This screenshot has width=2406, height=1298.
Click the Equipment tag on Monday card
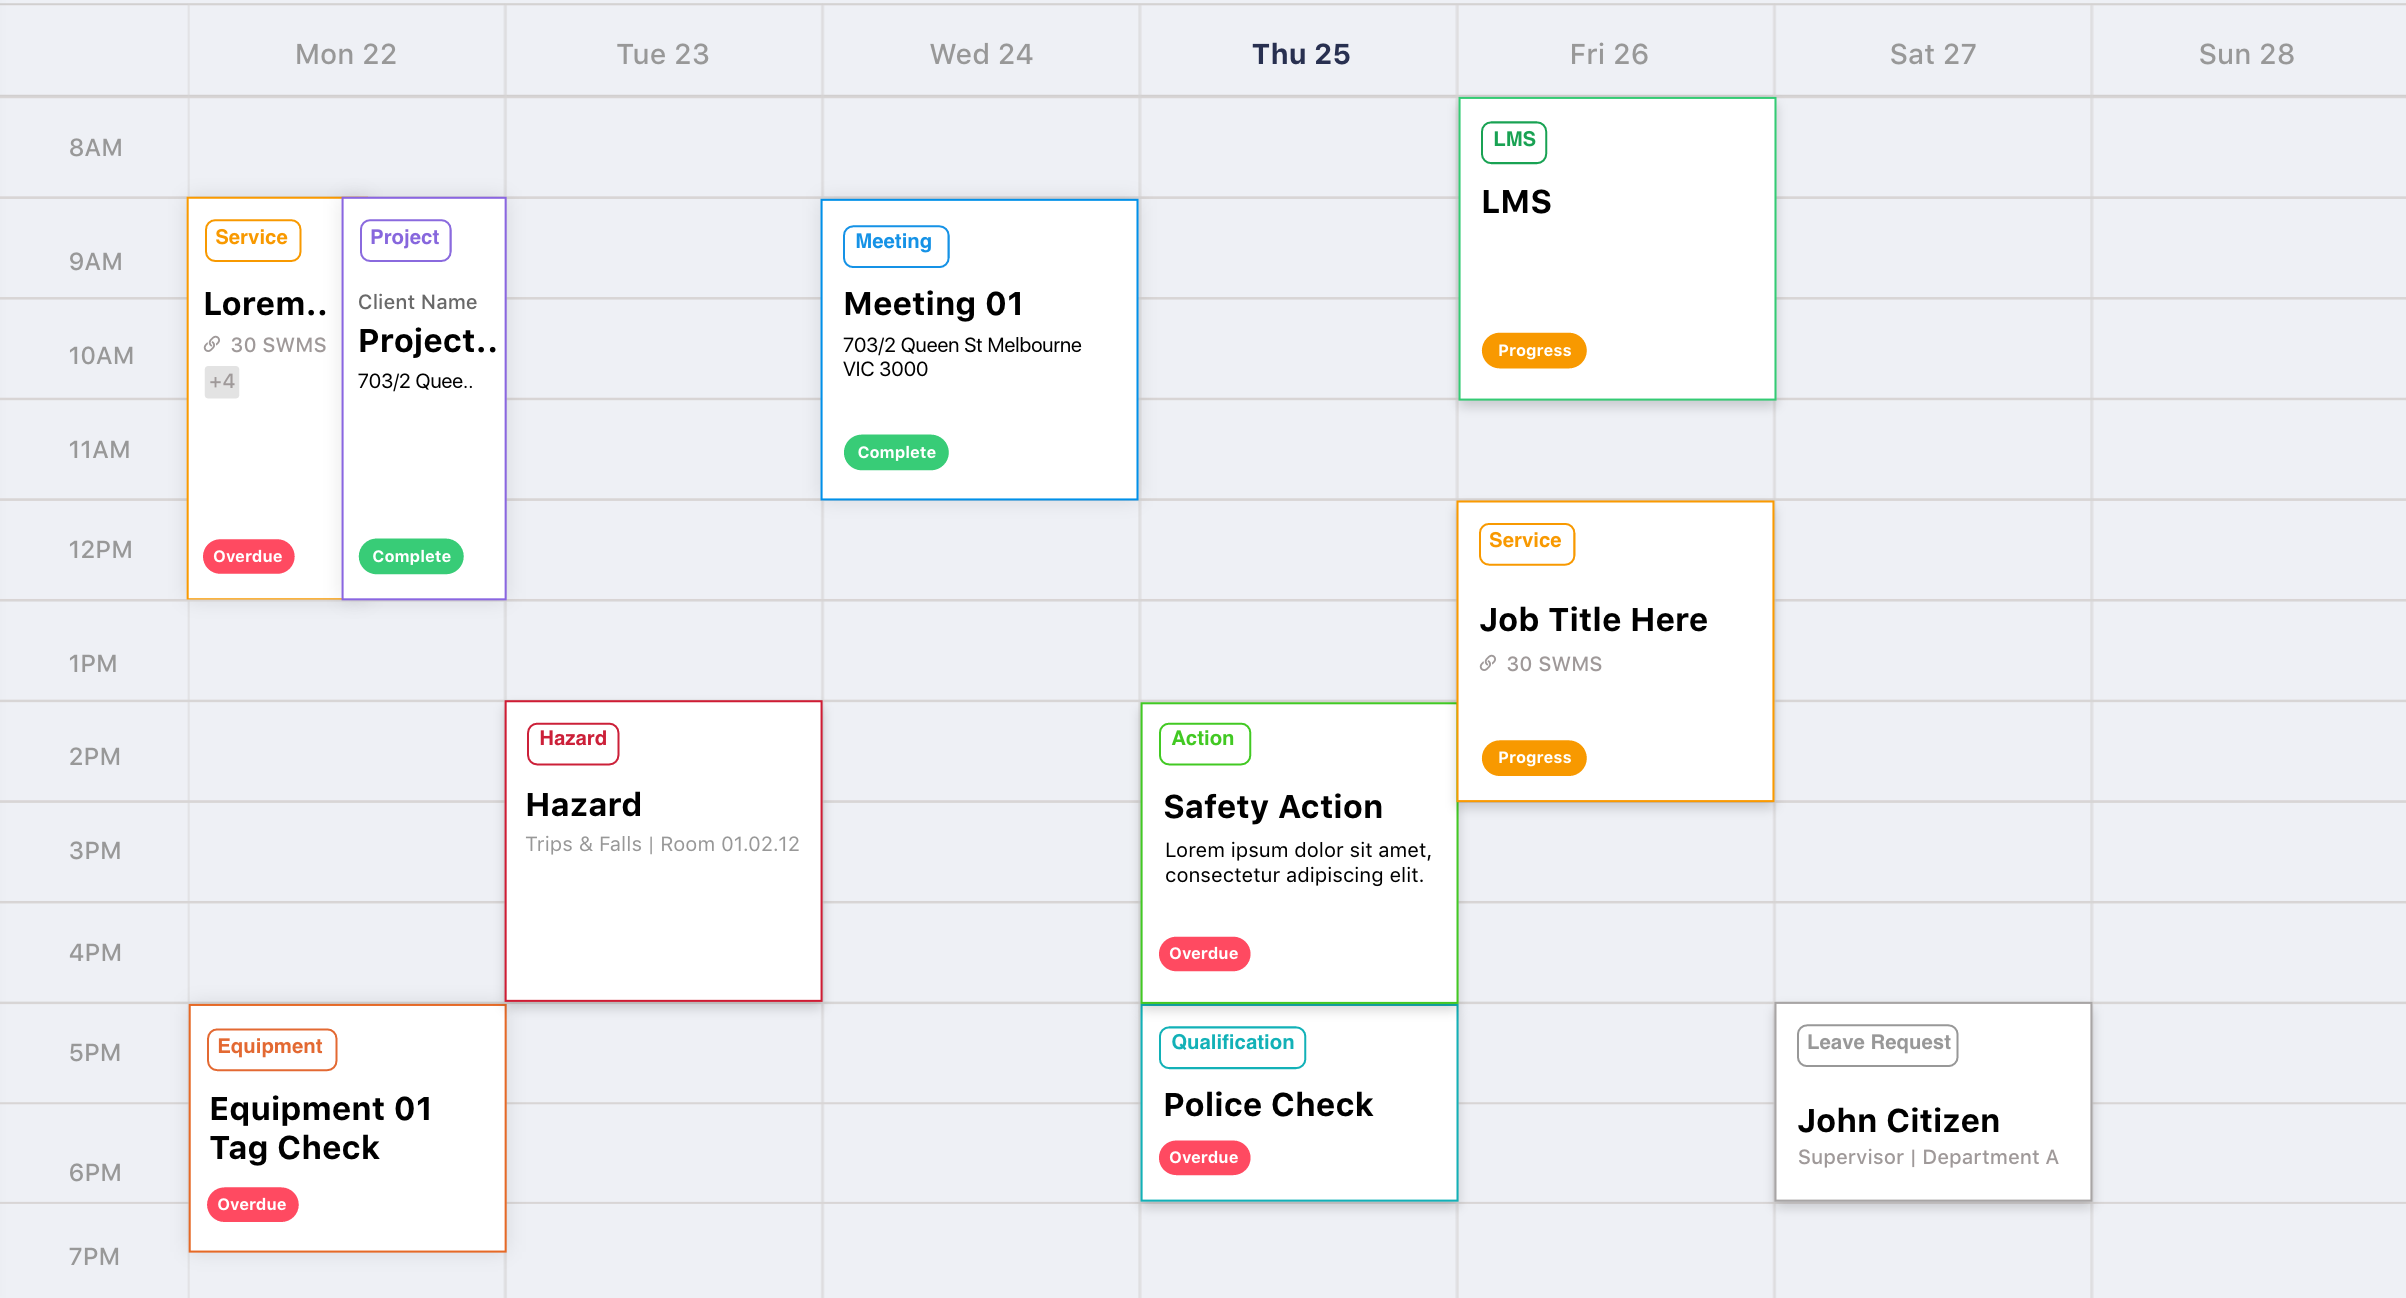[270, 1048]
